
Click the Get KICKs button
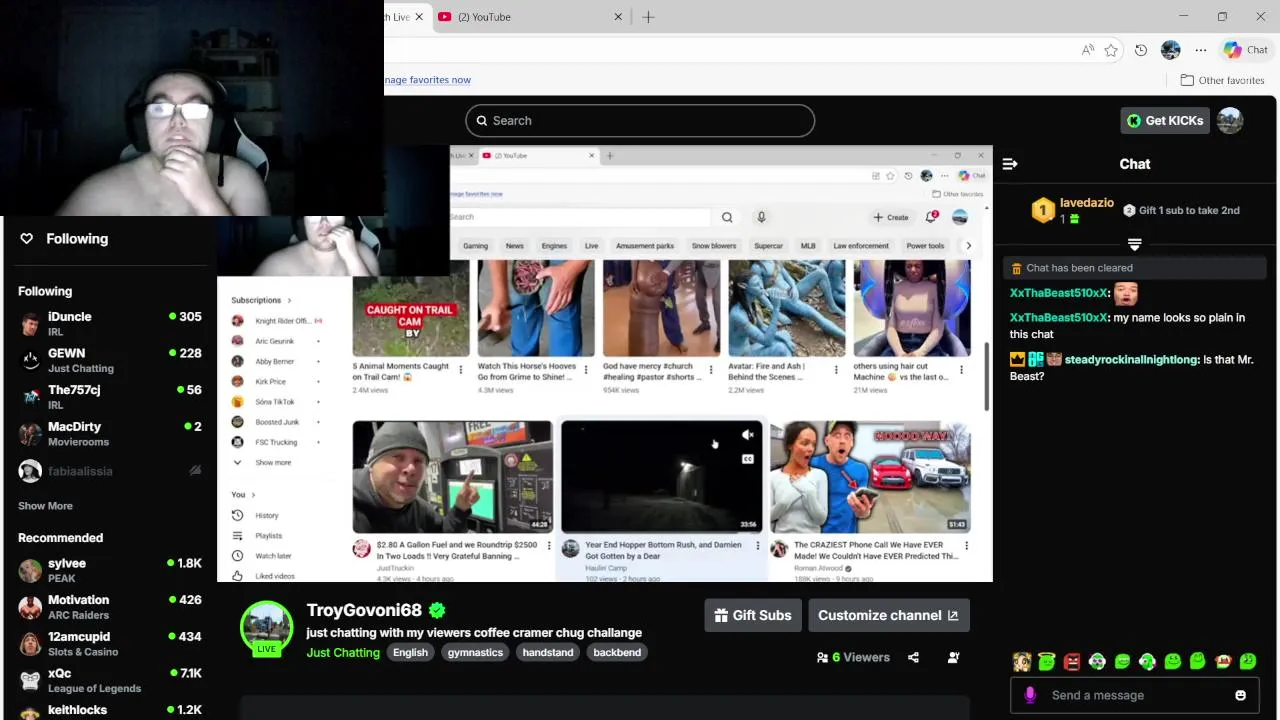pos(1165,121)
